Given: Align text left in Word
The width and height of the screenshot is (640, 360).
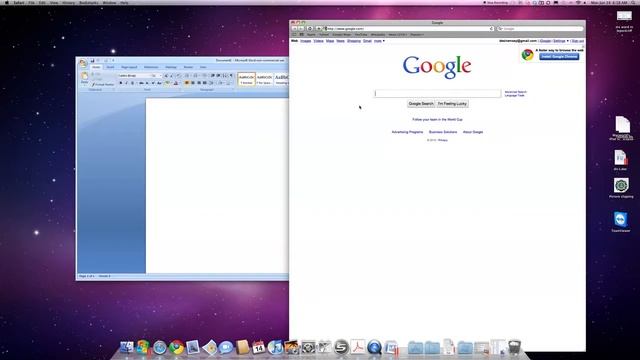Looking at the screenshot, I should (x=187, y=83).
